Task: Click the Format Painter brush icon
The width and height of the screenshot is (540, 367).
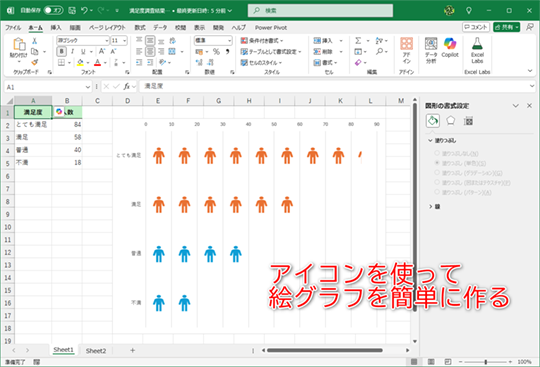Action: point(34,62)
